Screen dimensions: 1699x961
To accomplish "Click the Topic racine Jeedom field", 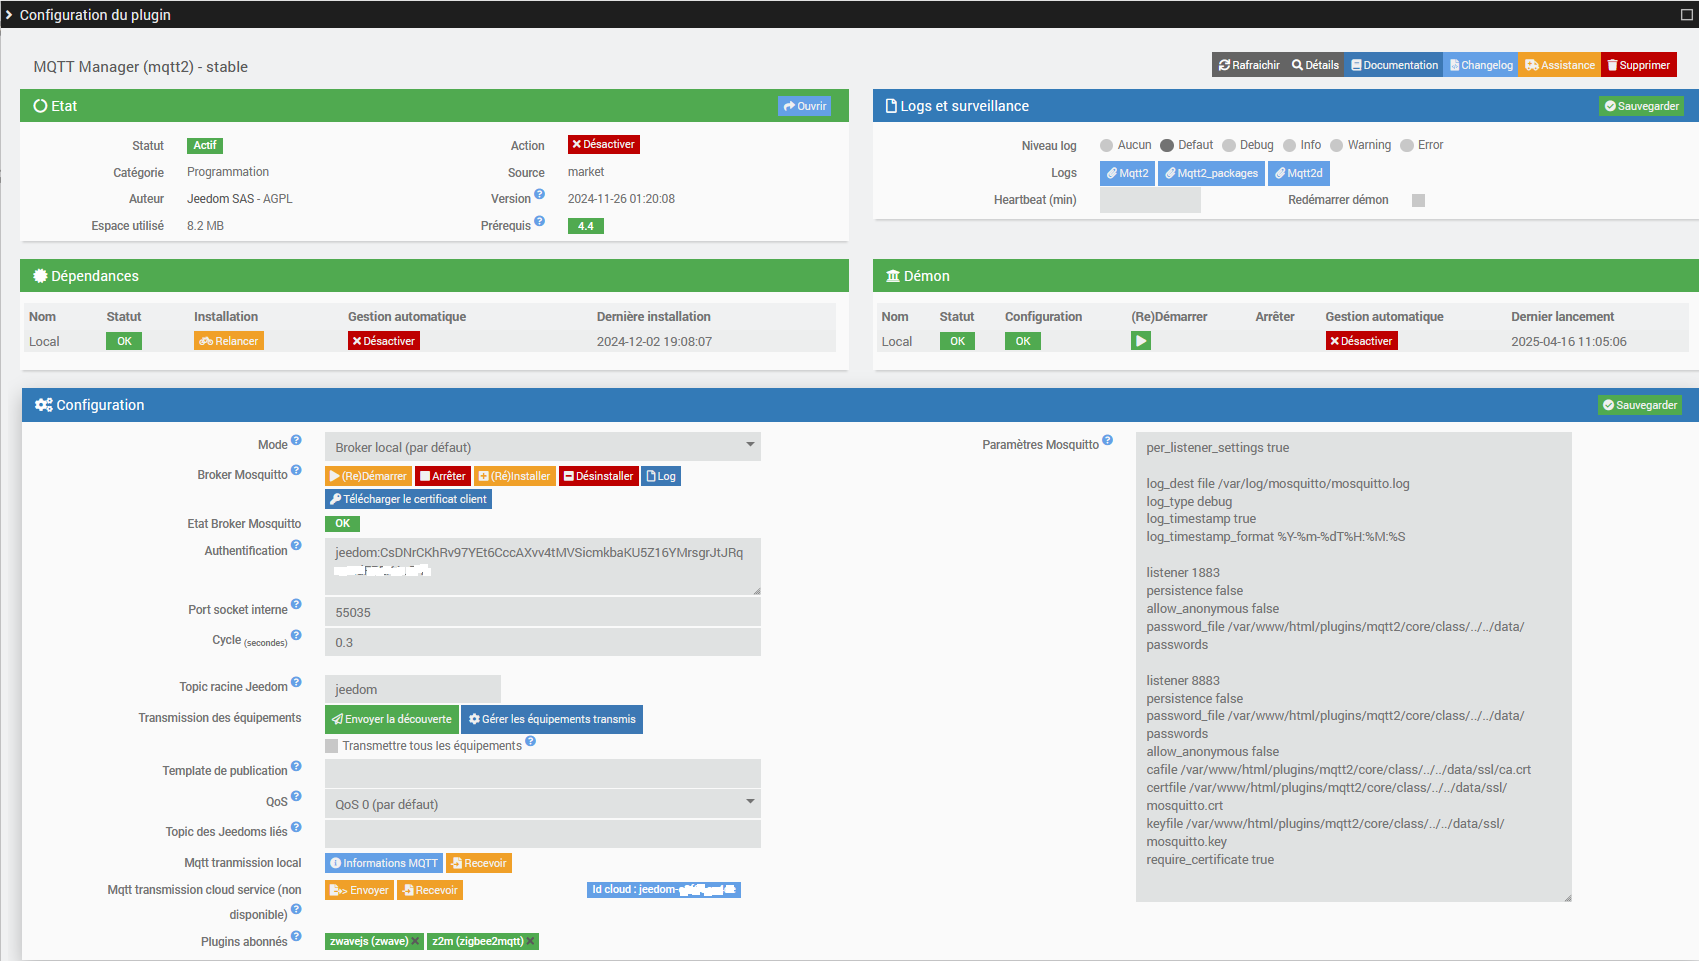I will click(413, 689).
